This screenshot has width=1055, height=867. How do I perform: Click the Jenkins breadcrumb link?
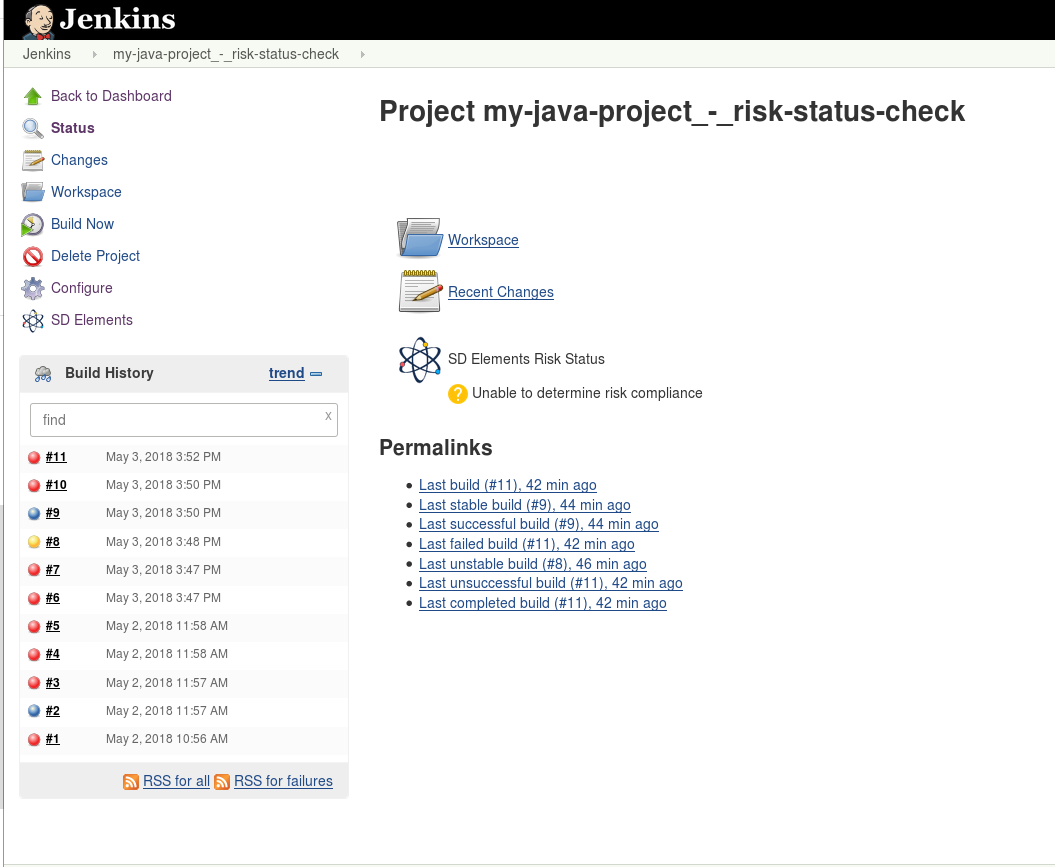point(46,54)
